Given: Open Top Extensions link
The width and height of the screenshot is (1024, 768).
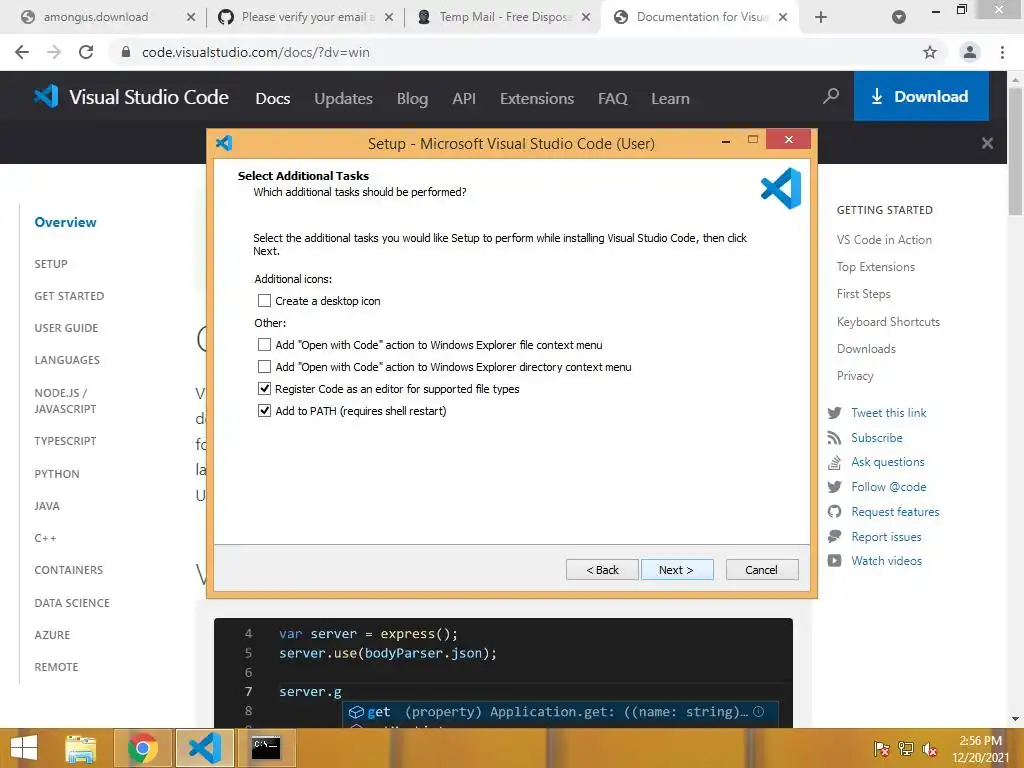Looking at the screenshot, I should click(x=876, y=266).
